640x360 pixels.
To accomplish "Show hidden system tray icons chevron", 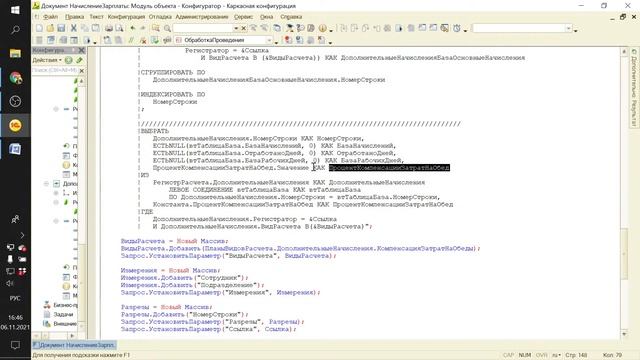I will pyautogui.click(x=22, y=235).
